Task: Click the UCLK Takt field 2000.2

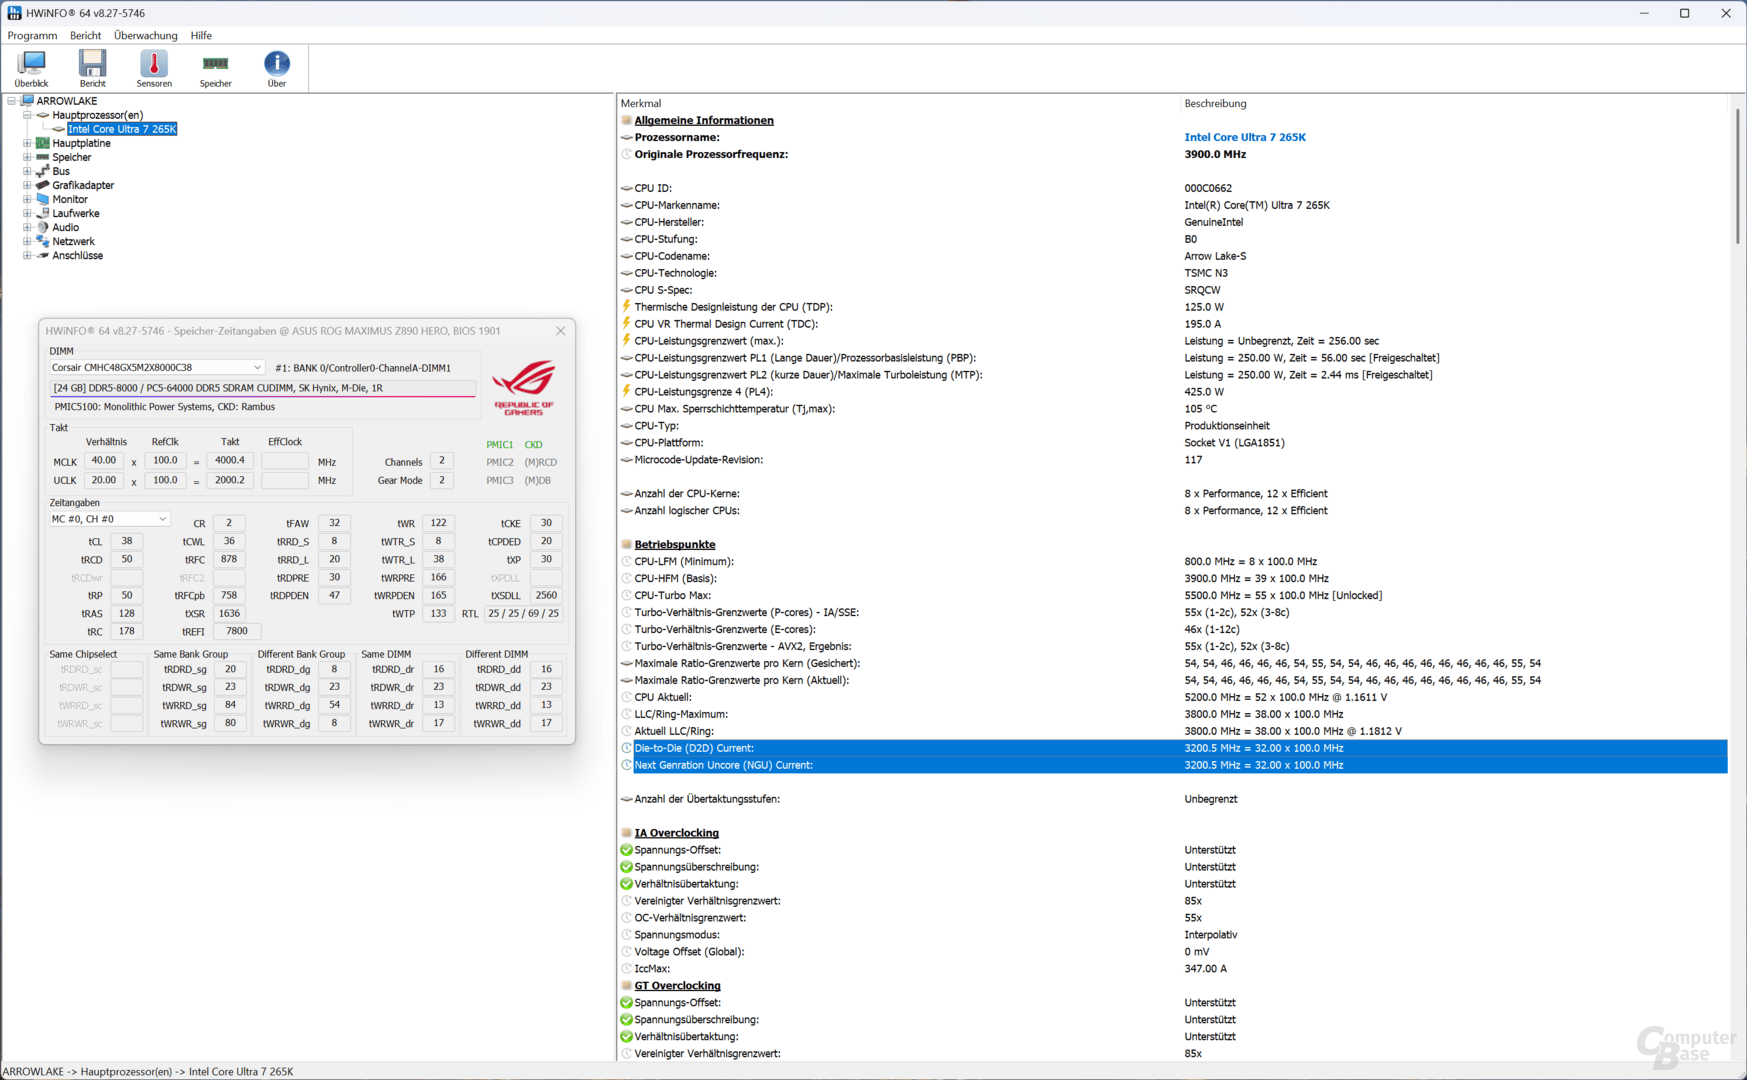Action: point(230,481)
